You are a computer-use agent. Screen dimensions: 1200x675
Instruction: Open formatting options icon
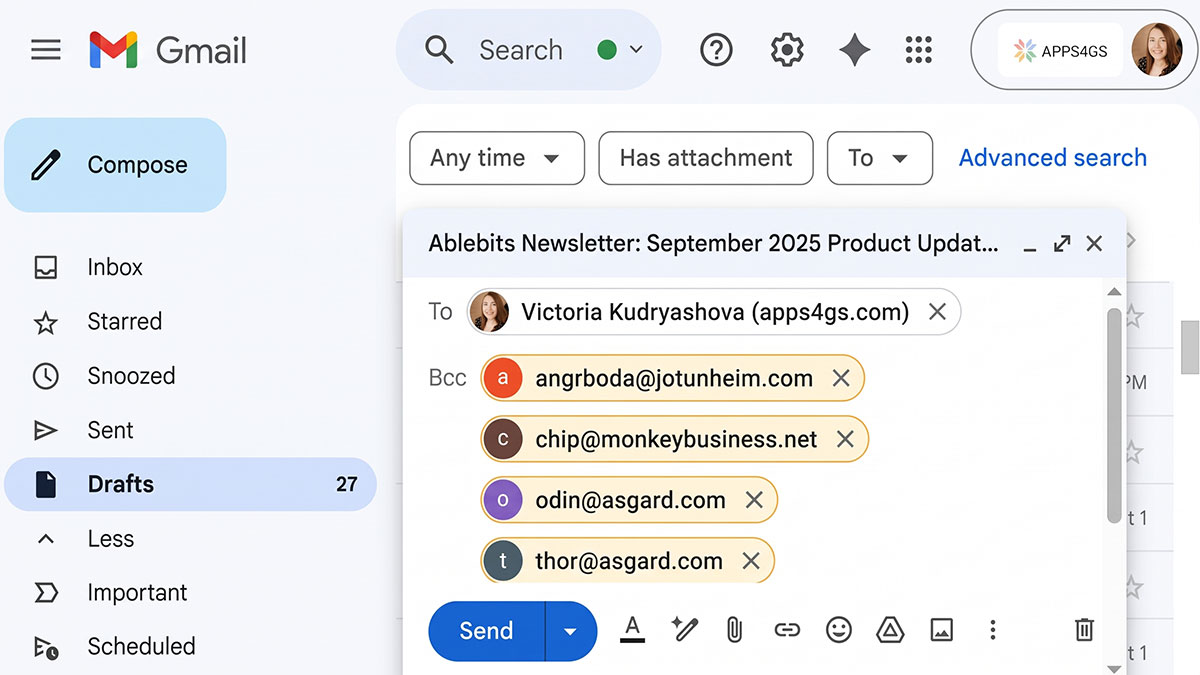[632, 630]
